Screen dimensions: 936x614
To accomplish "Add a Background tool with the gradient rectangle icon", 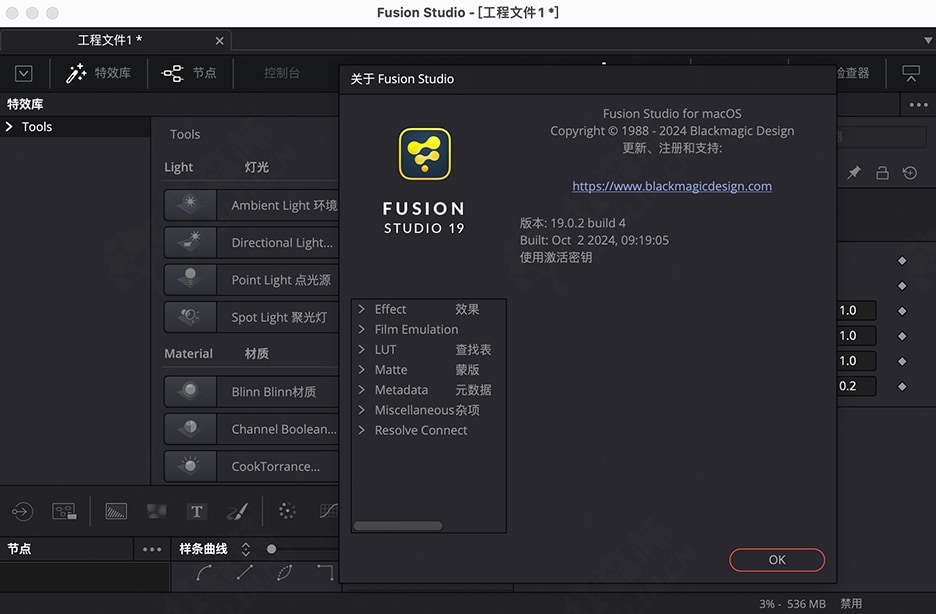I will tap(116, 511).
